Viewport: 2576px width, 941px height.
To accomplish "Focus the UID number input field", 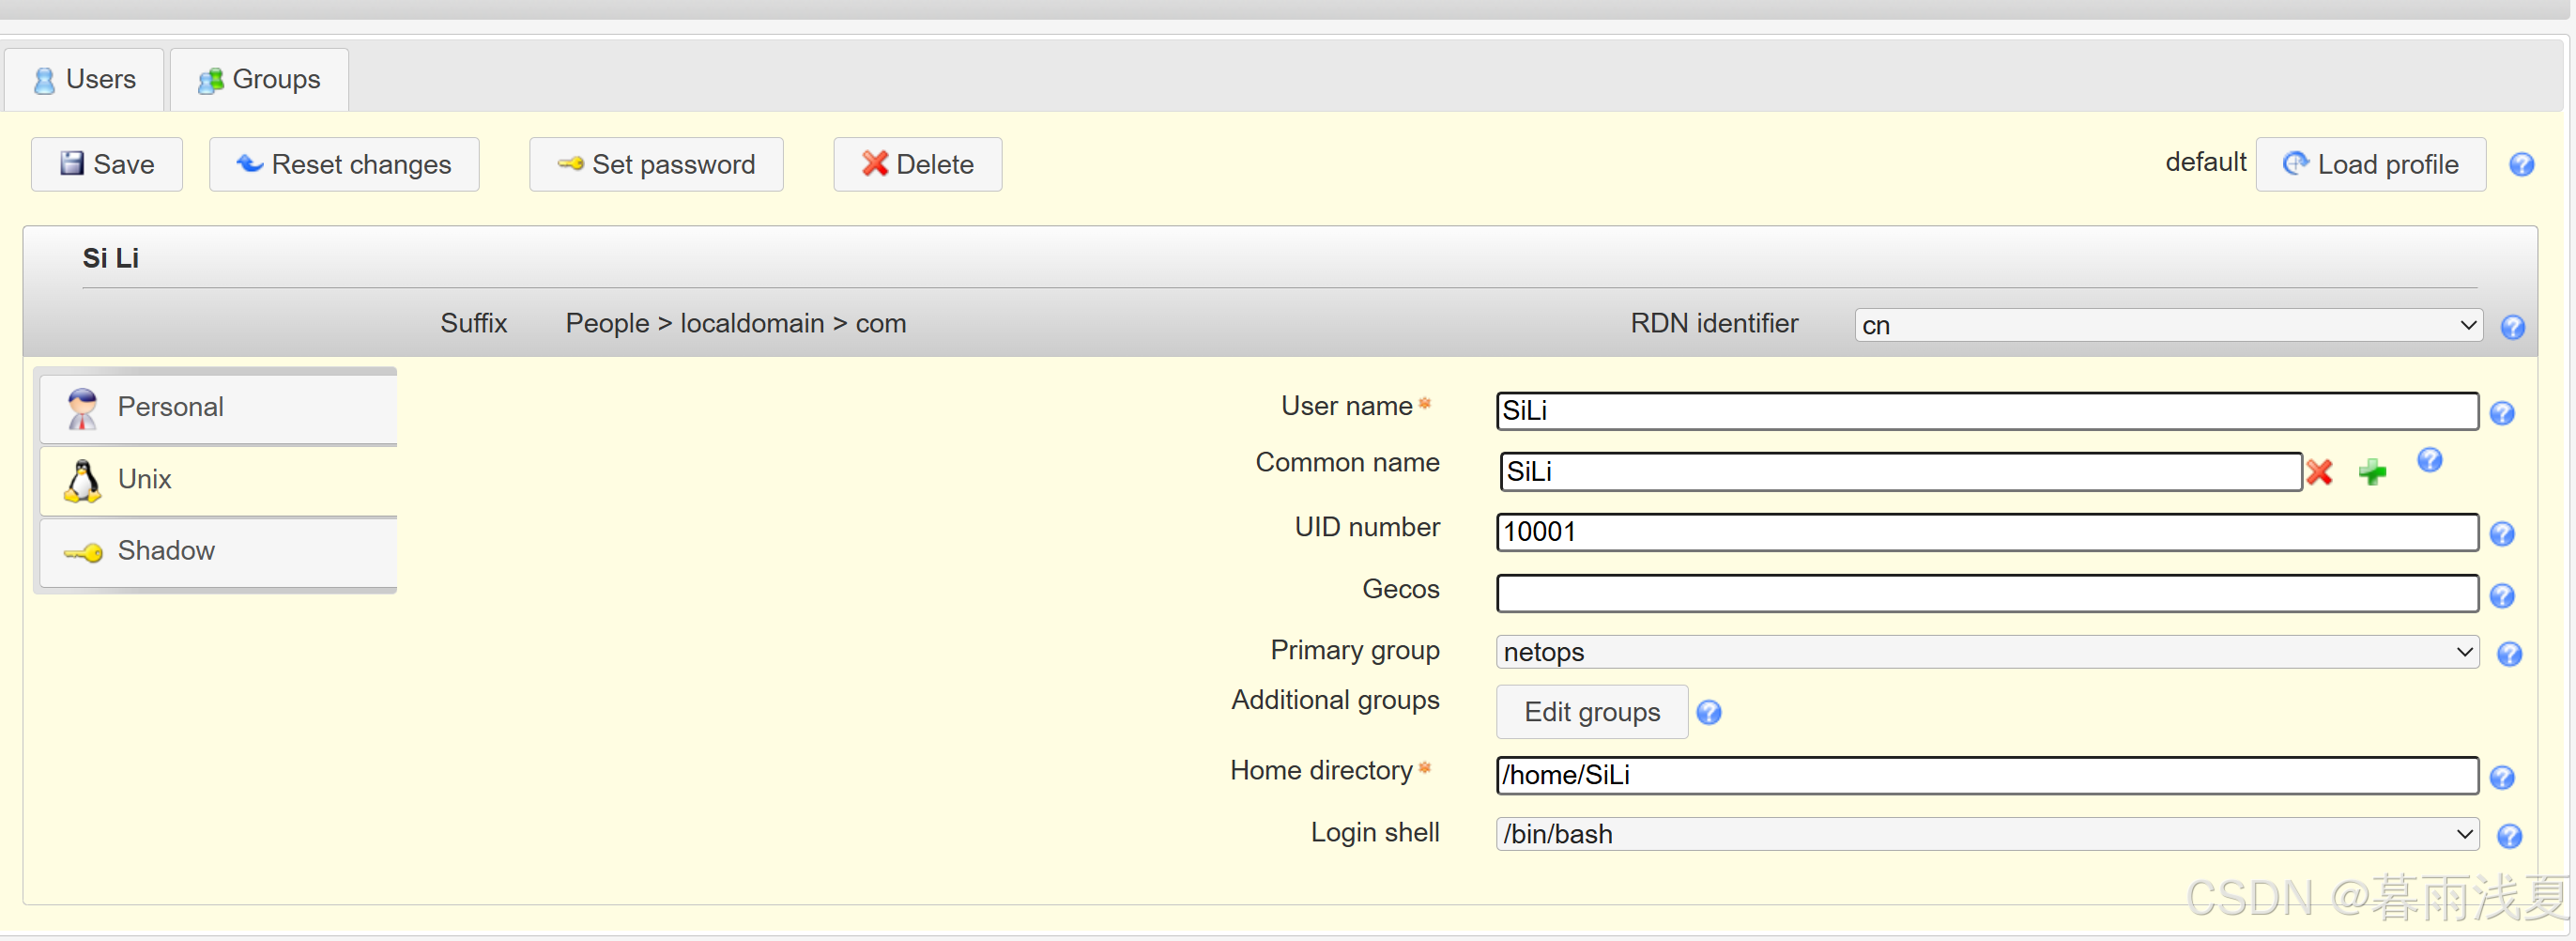I will 1987,532.
